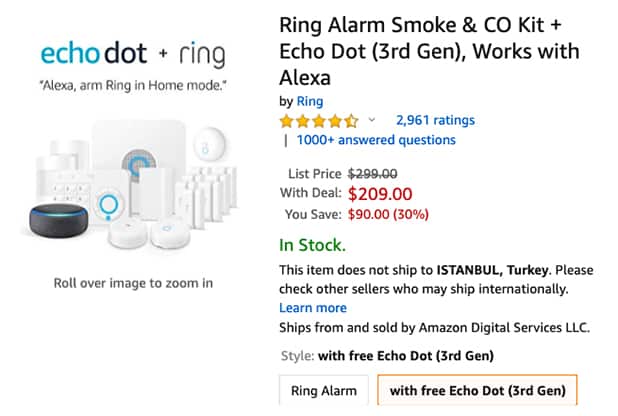618x416 pixels.
Task: Click the crossed-out $299.00 list price
Action: [372, 173]
